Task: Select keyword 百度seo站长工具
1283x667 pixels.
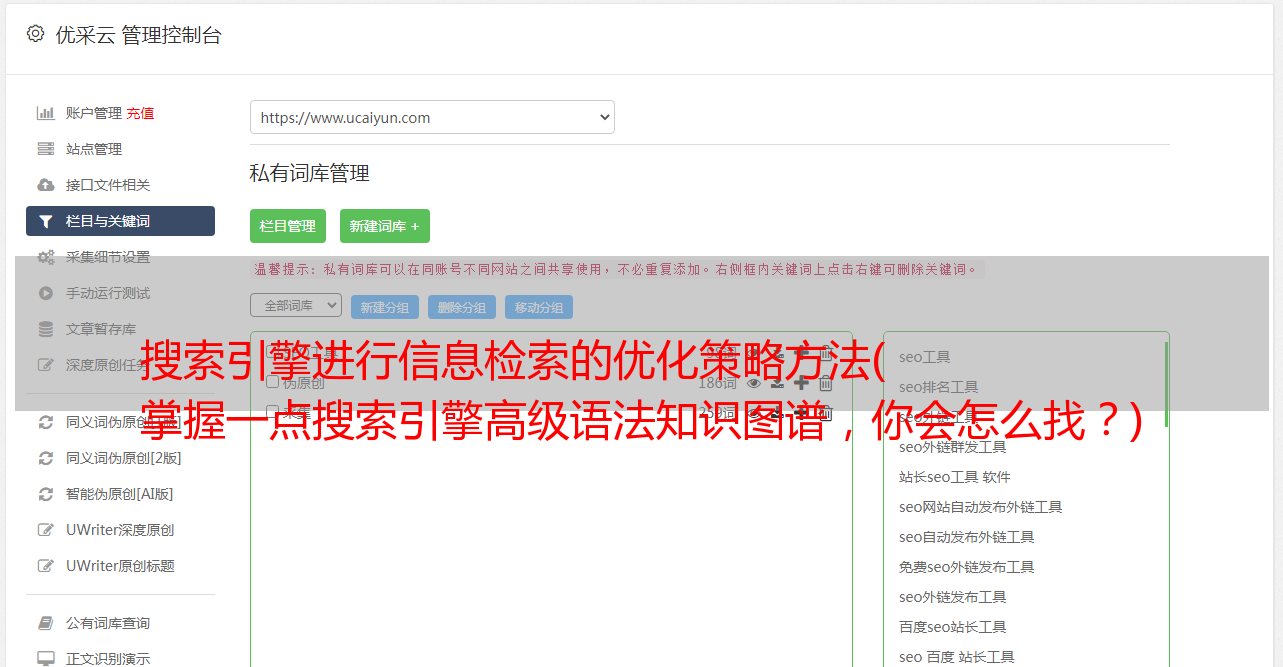Action: click(x=953, y=627)
